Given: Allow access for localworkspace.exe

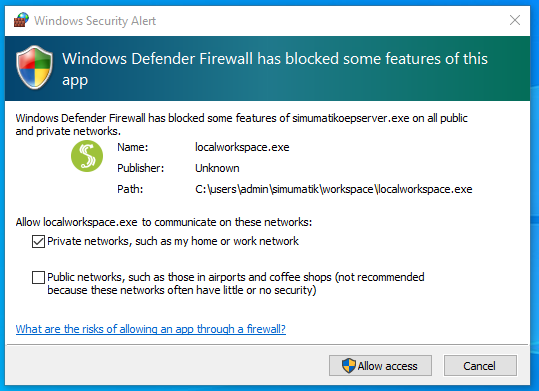Looking at the screenshot, I should pyautogui.click(x=380, y=366).
